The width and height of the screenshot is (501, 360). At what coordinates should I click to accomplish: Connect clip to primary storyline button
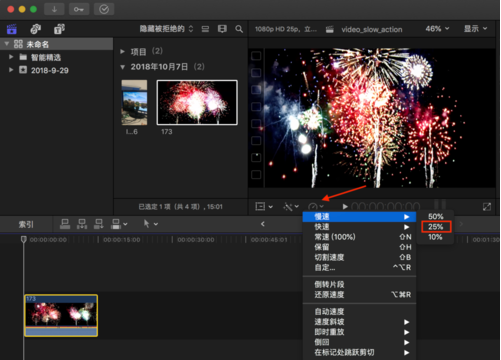pos(65,224)
